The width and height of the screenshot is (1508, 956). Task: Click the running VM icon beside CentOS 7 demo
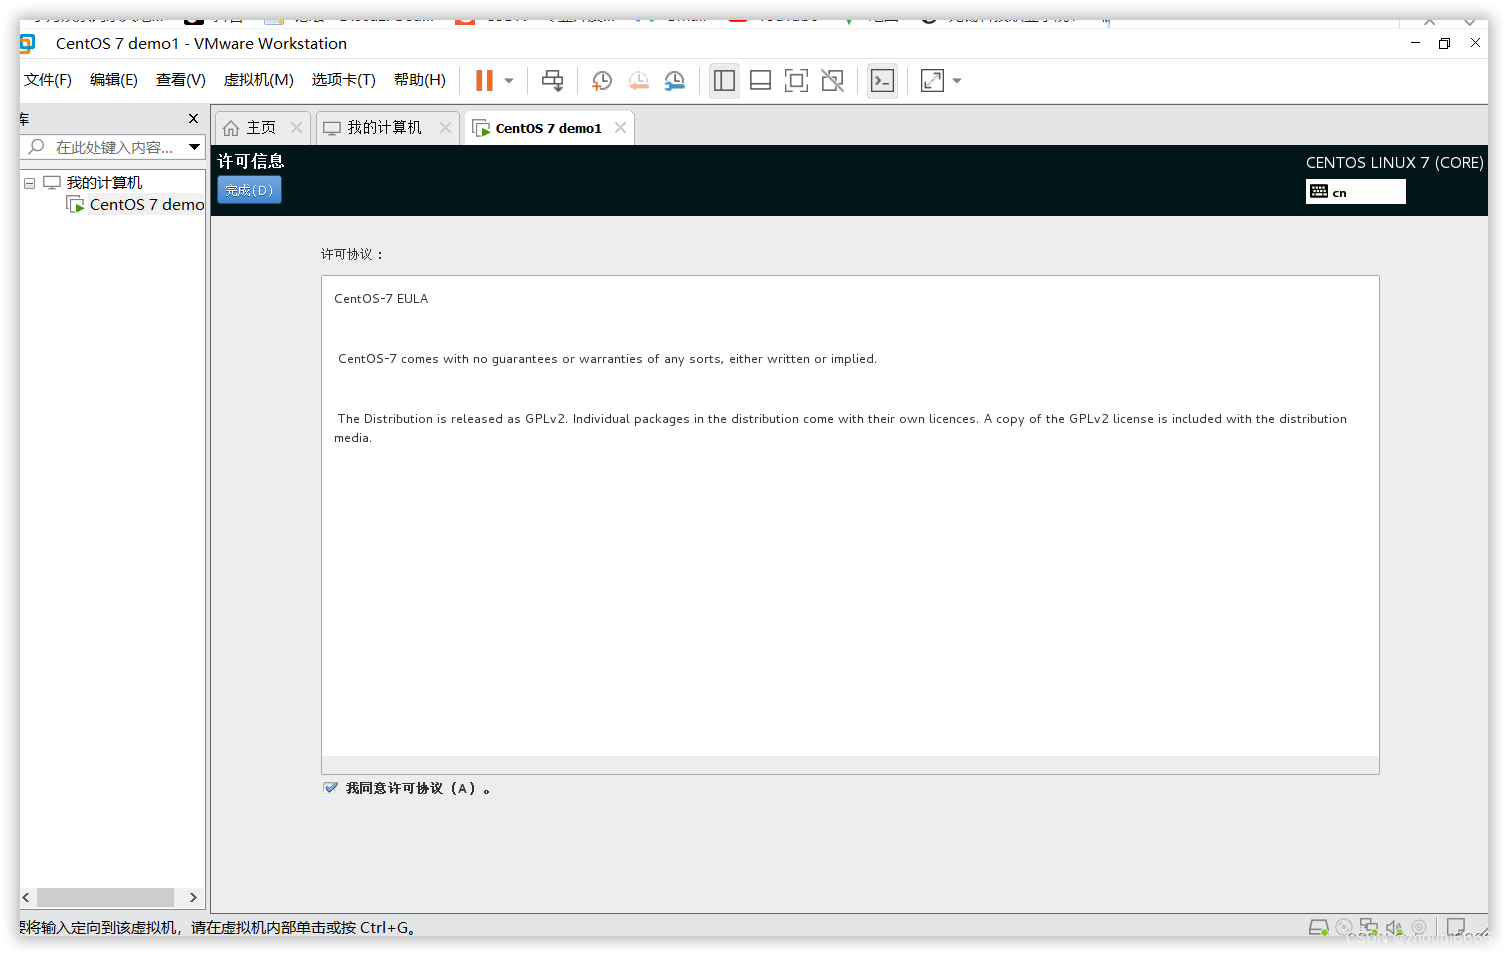click(75, 205)
